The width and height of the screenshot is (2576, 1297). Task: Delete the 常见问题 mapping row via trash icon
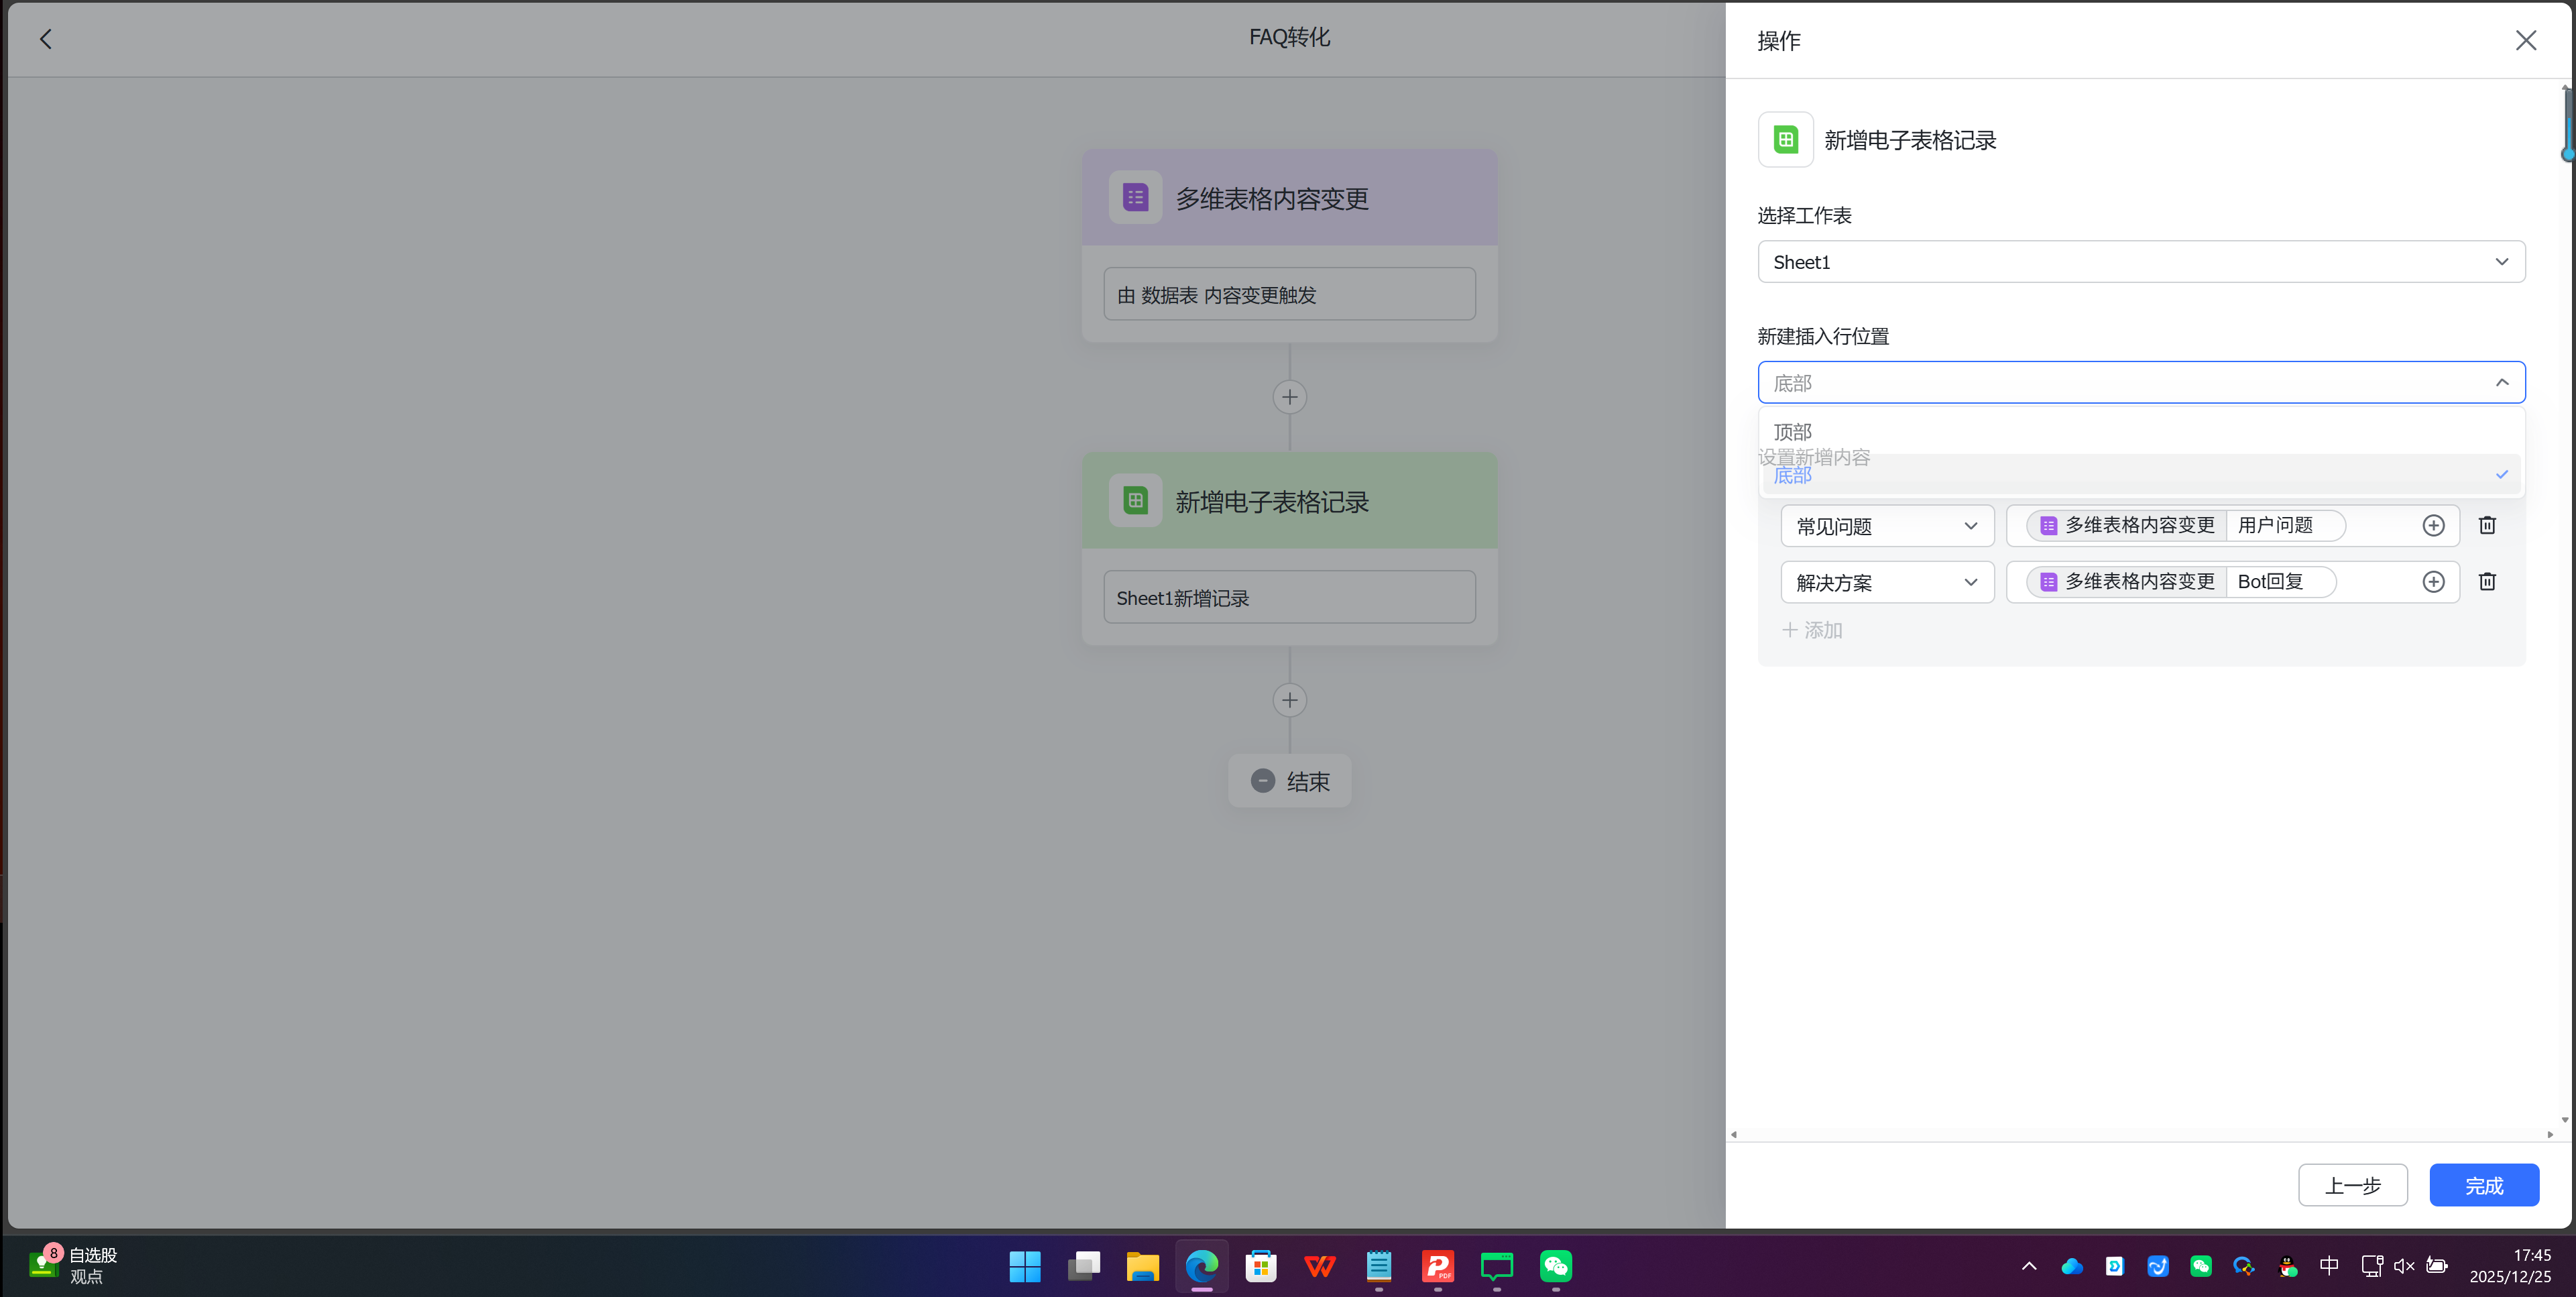[2487, 525]
